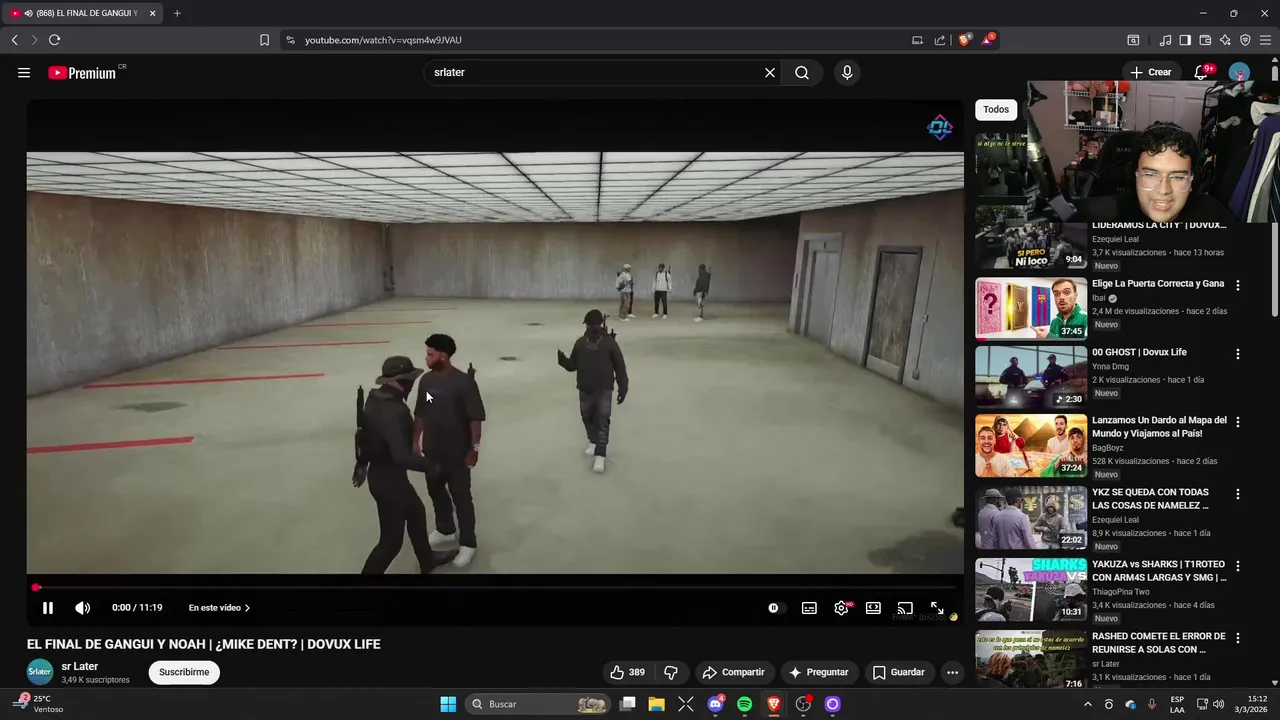Open Leo AI sparkle icon
The image size is (1280, 720).
(1225, 40)
